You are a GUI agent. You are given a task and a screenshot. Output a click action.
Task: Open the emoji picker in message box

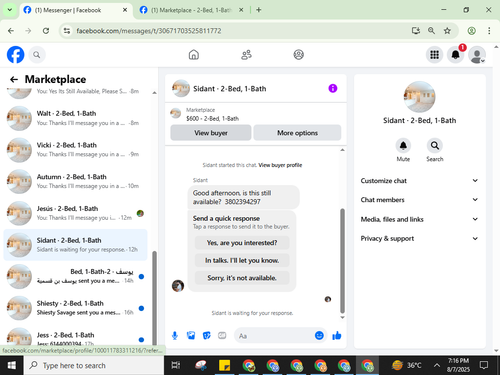[x=319, y=336]
